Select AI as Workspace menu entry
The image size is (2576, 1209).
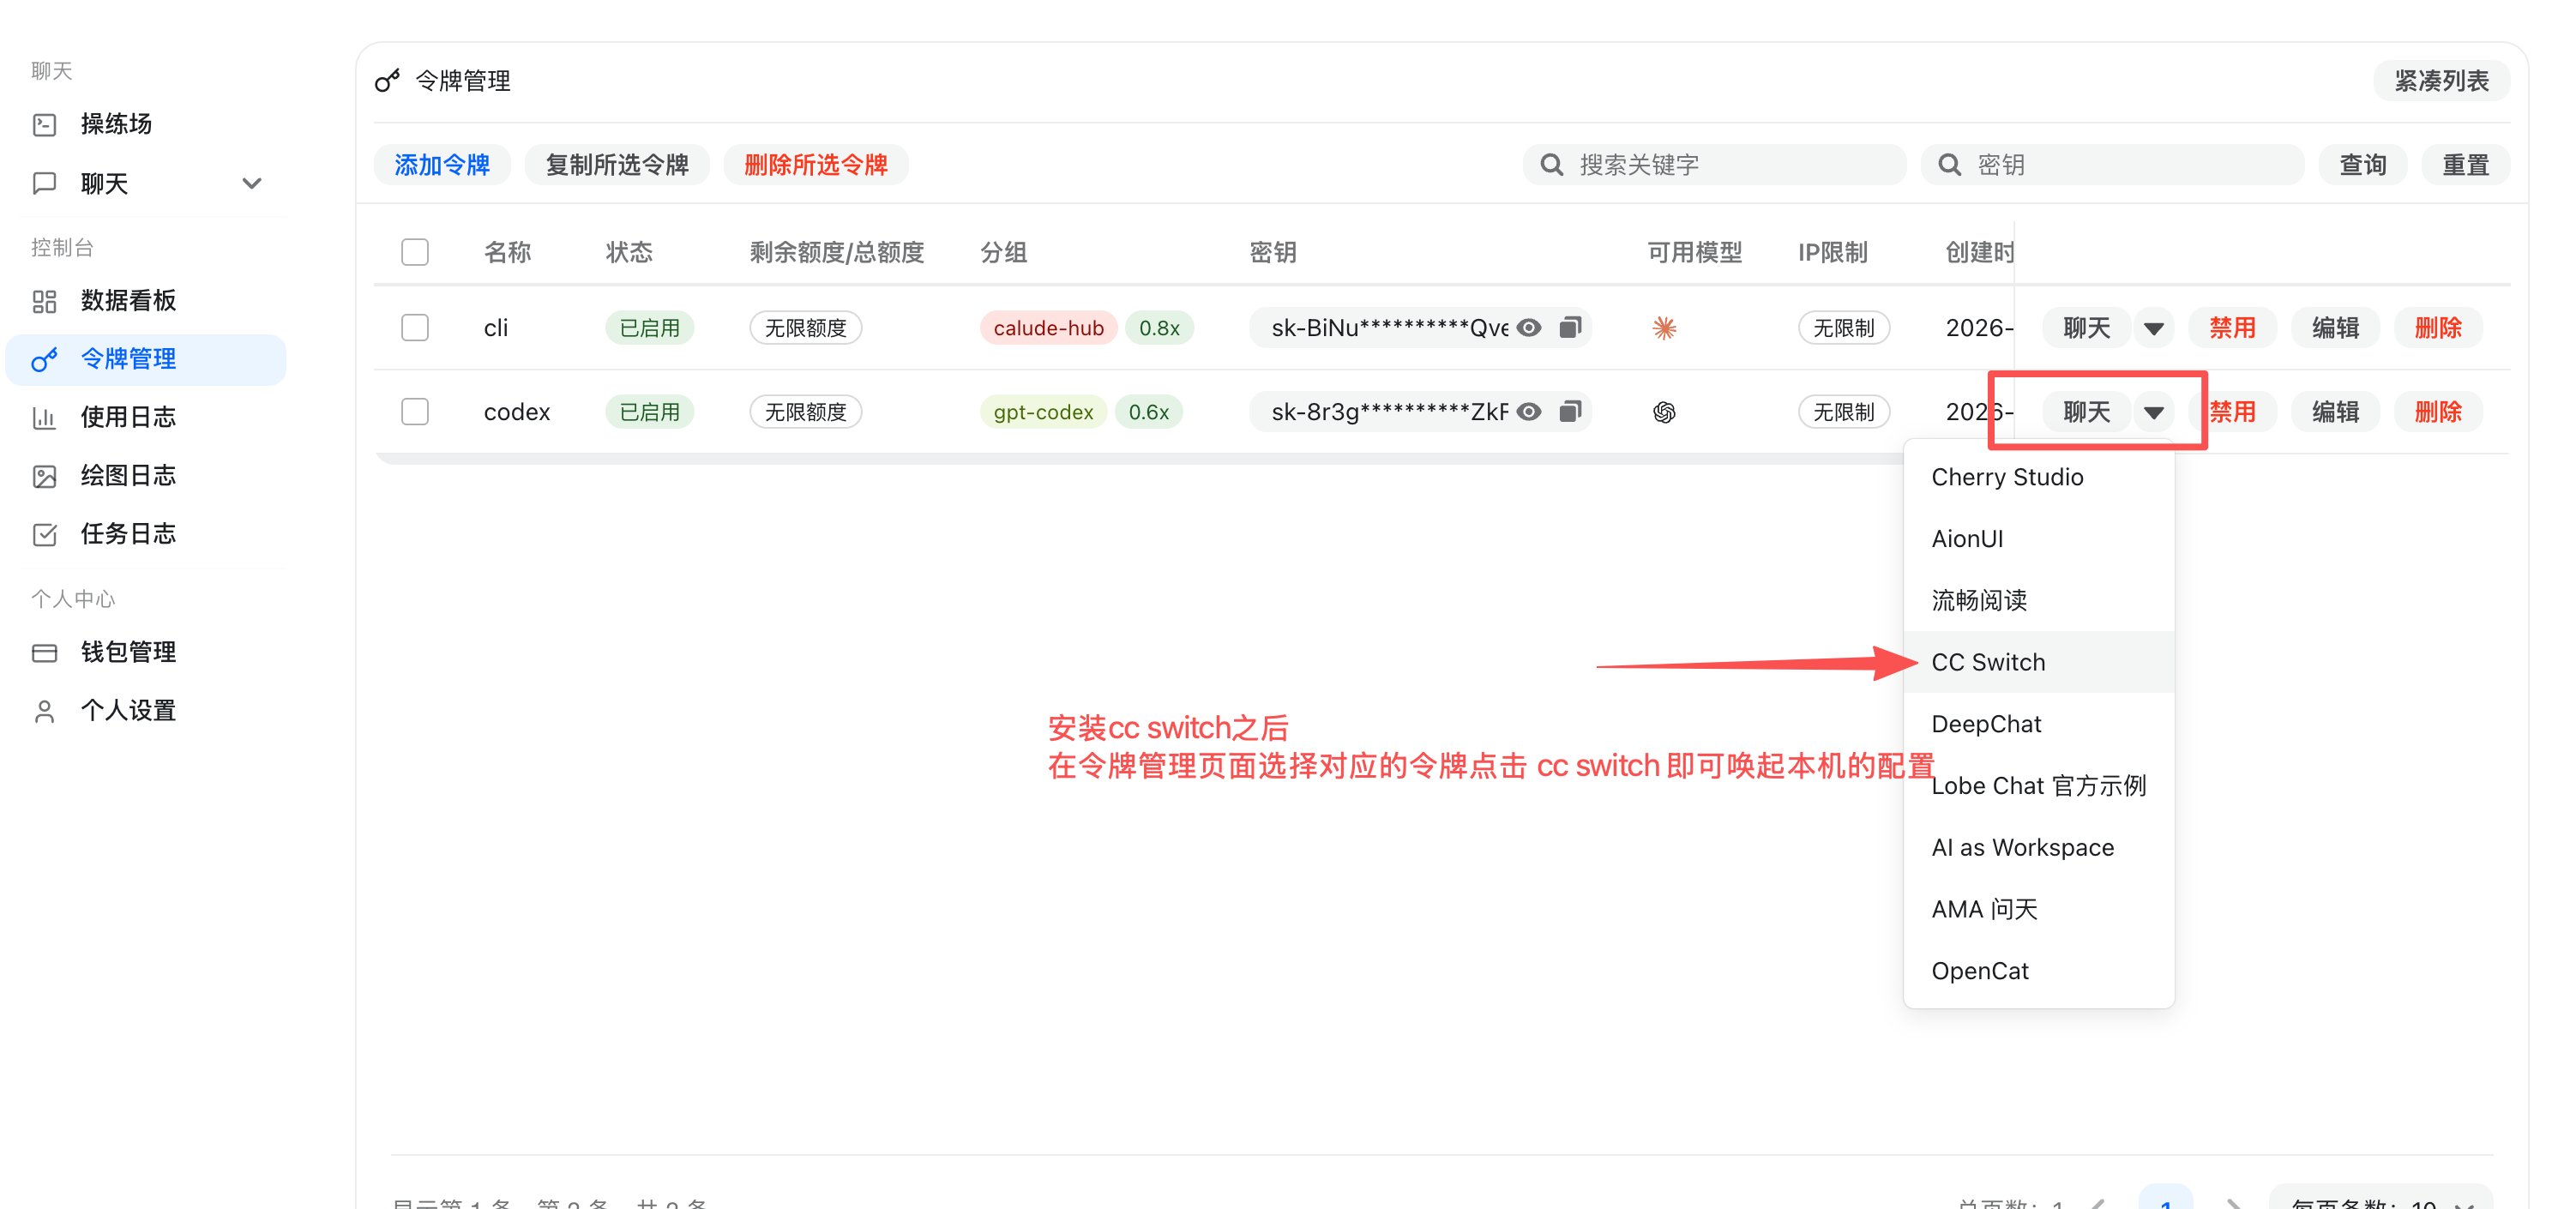[2038, 847]
